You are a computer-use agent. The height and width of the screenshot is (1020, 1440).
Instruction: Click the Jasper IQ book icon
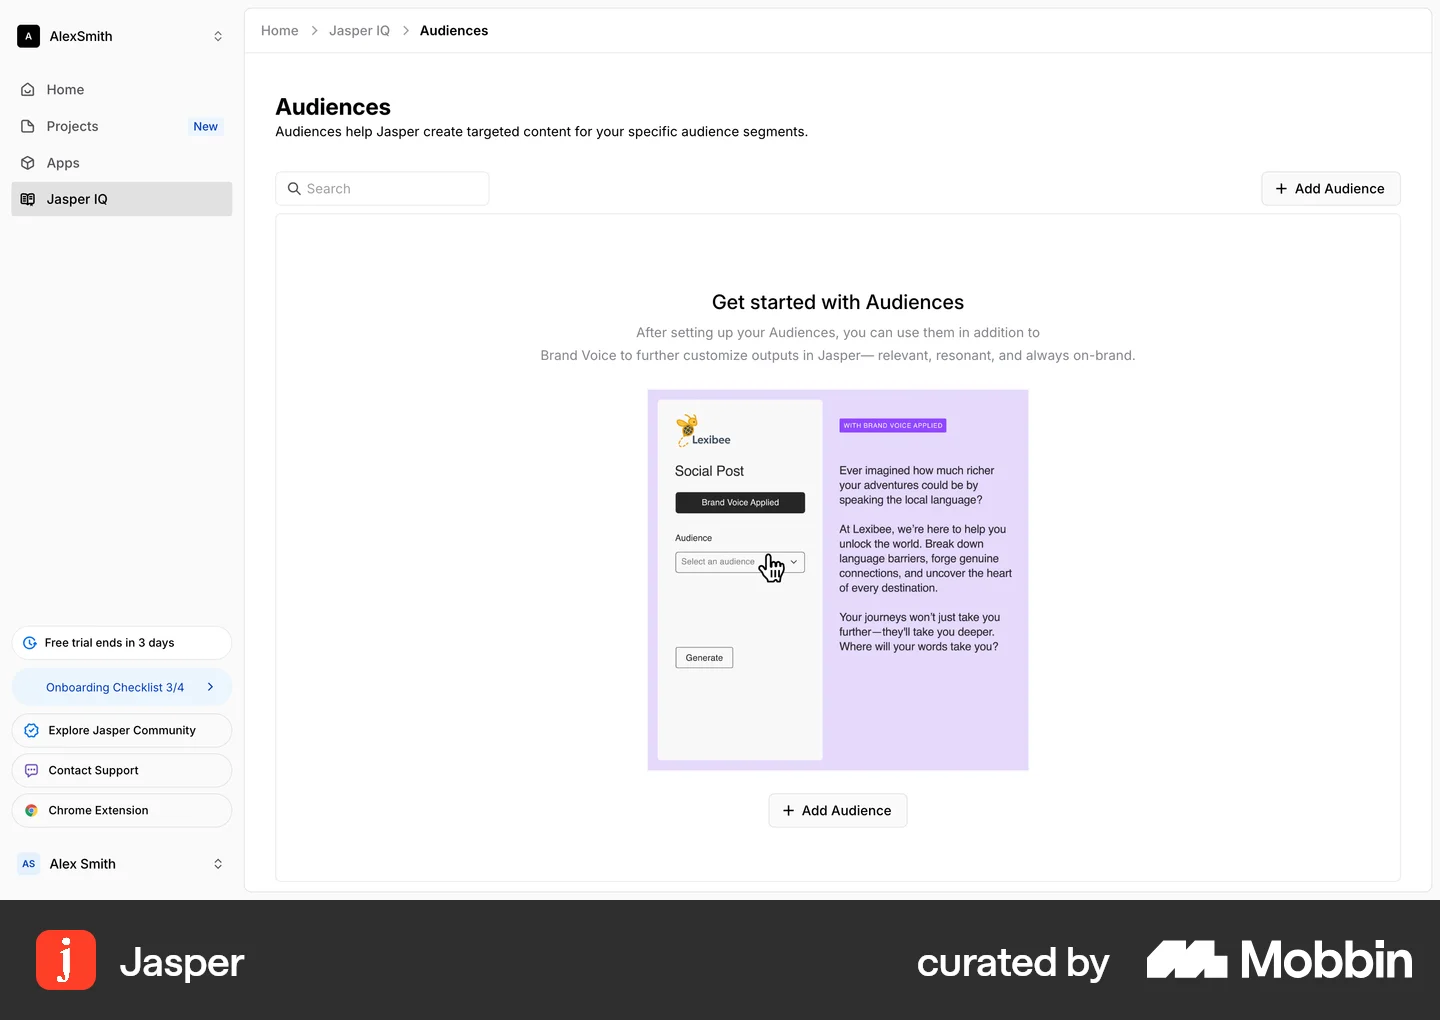point(28,199)
